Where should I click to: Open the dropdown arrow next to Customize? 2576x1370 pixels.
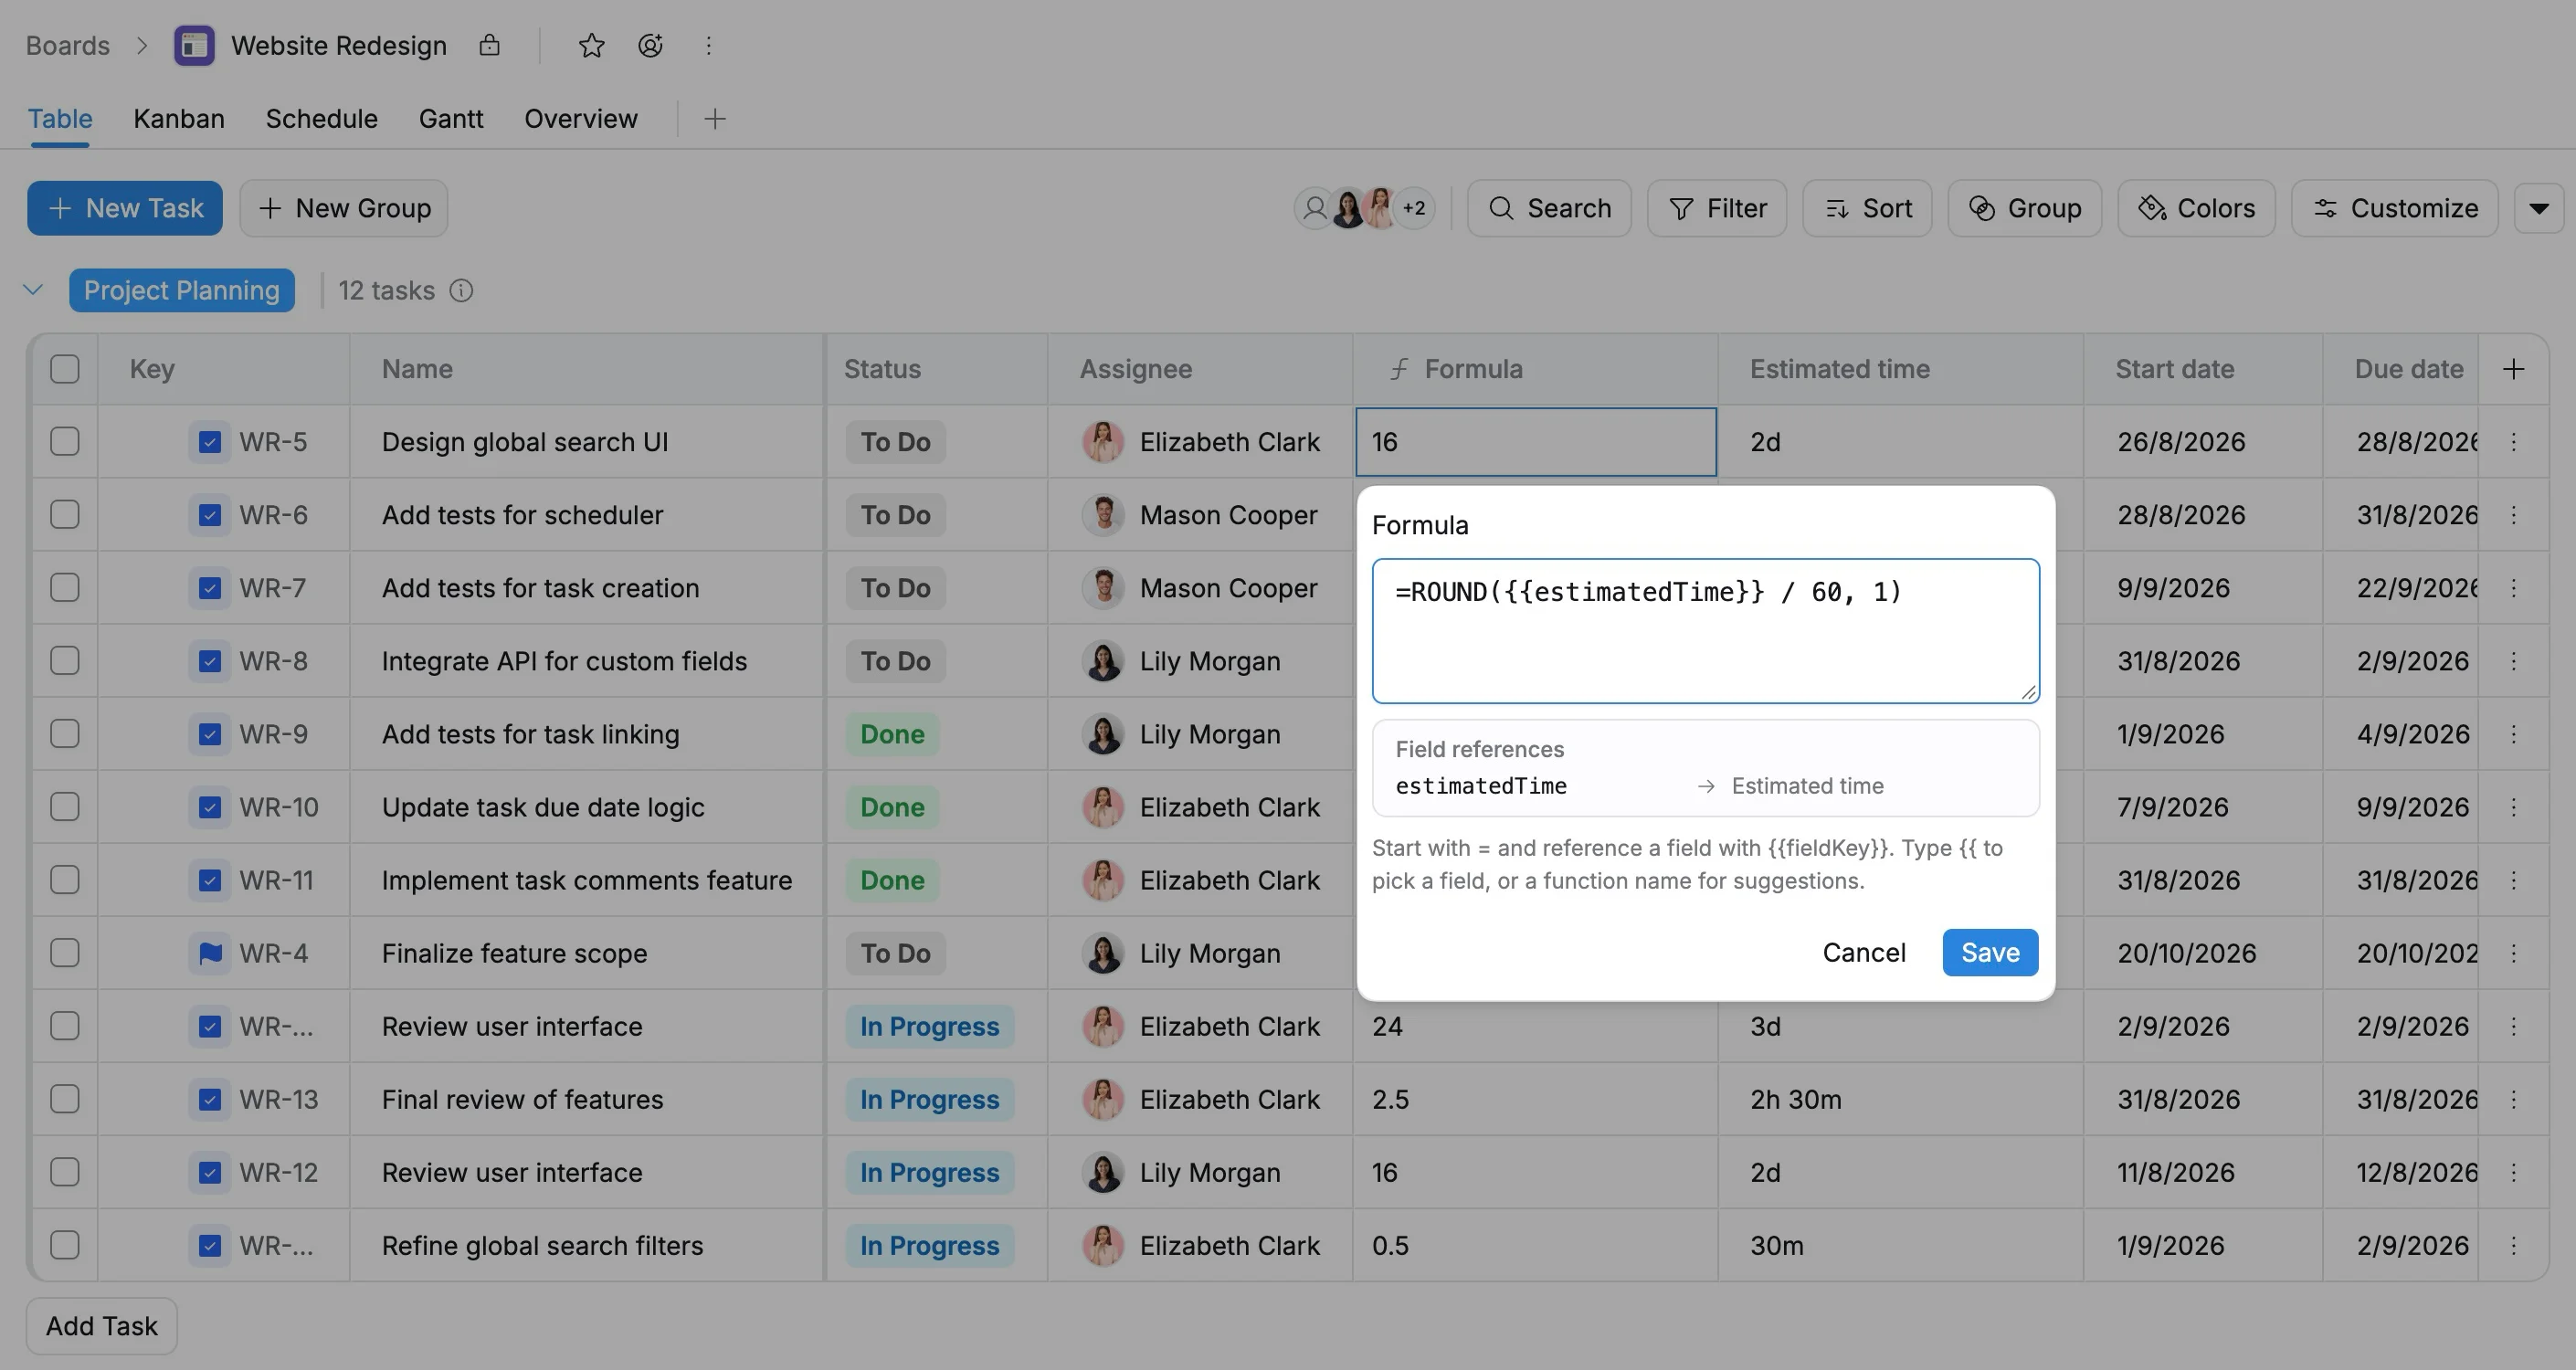pyautogui.click(x=2539, y=208)
